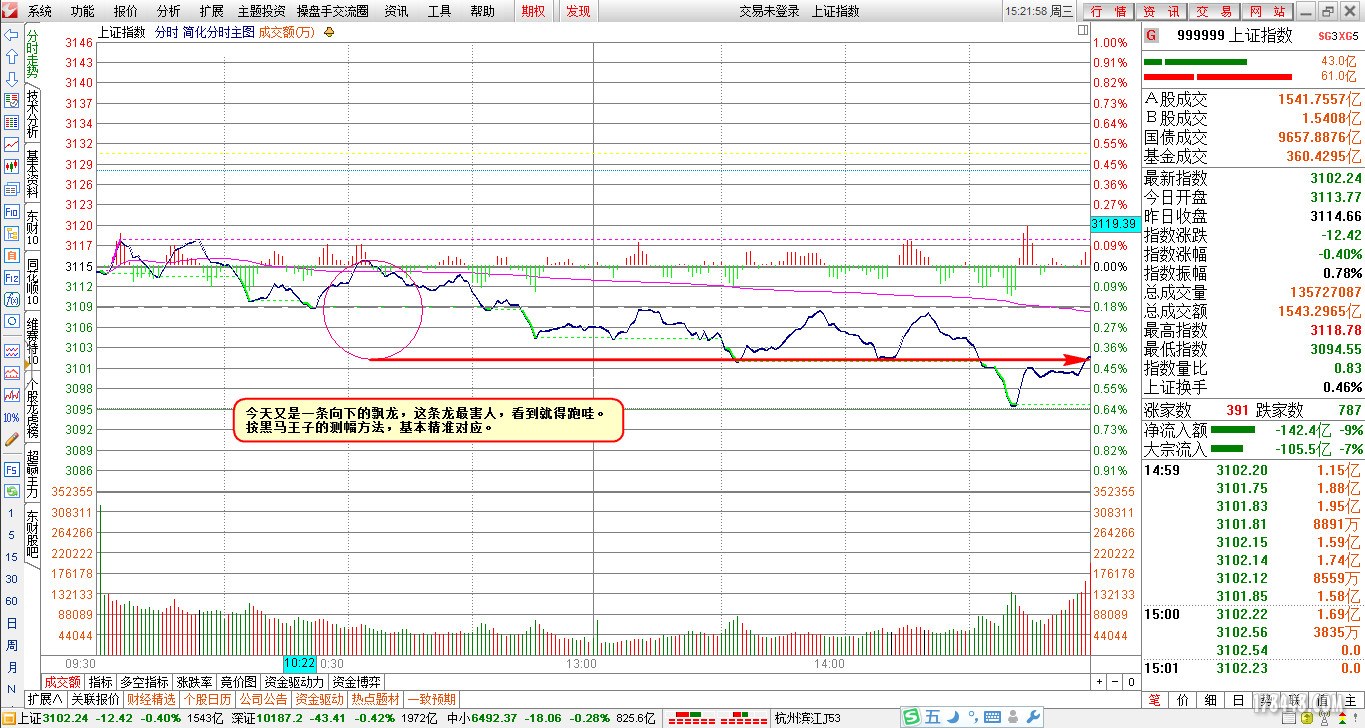
Task: Click the Fin icon in left sidebar
Action: [x=11, y=212]
